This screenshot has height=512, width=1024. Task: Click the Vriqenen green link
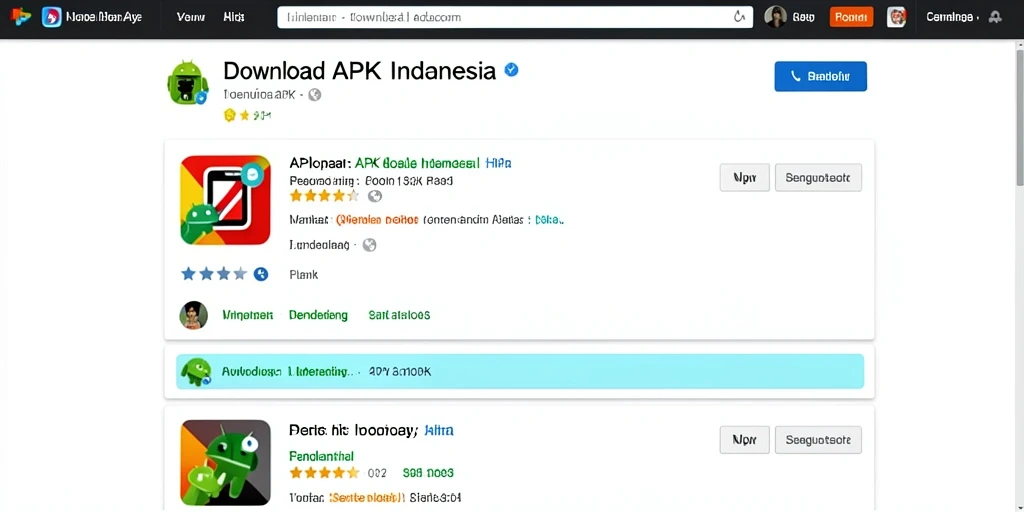pyautogui.click(x=248, y=315)
